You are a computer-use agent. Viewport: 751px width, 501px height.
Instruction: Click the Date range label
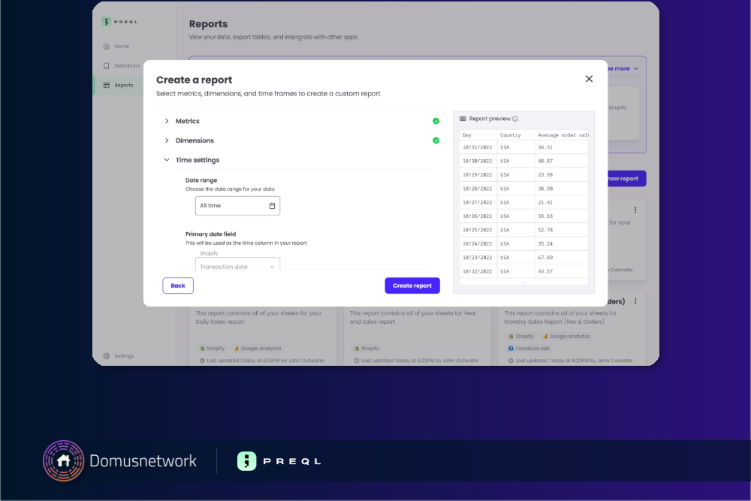click(201, 181)
